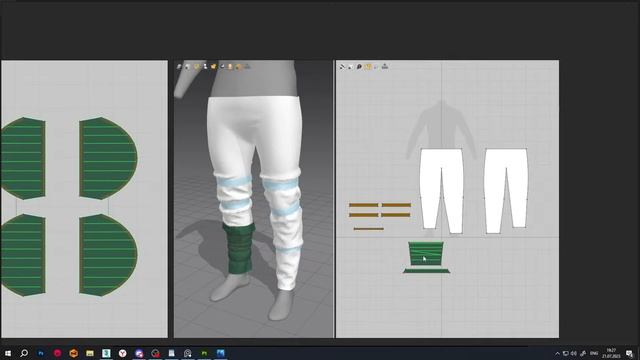Select the green leg-wrap pattern piece
This screenshot has width=640, height=360.
point(426,253)
